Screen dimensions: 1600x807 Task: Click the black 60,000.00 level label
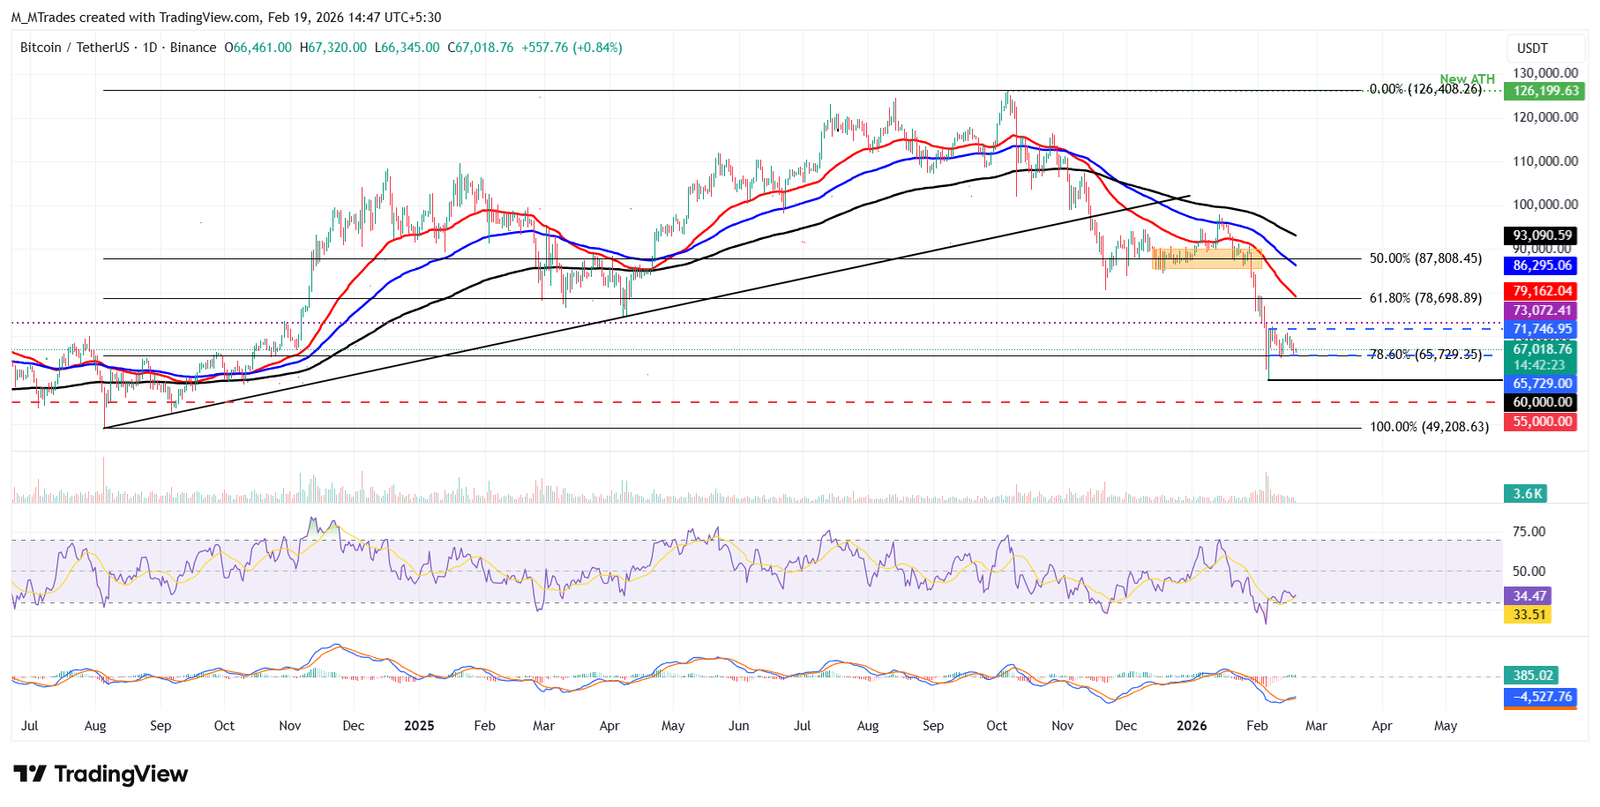pos(1543,403)
